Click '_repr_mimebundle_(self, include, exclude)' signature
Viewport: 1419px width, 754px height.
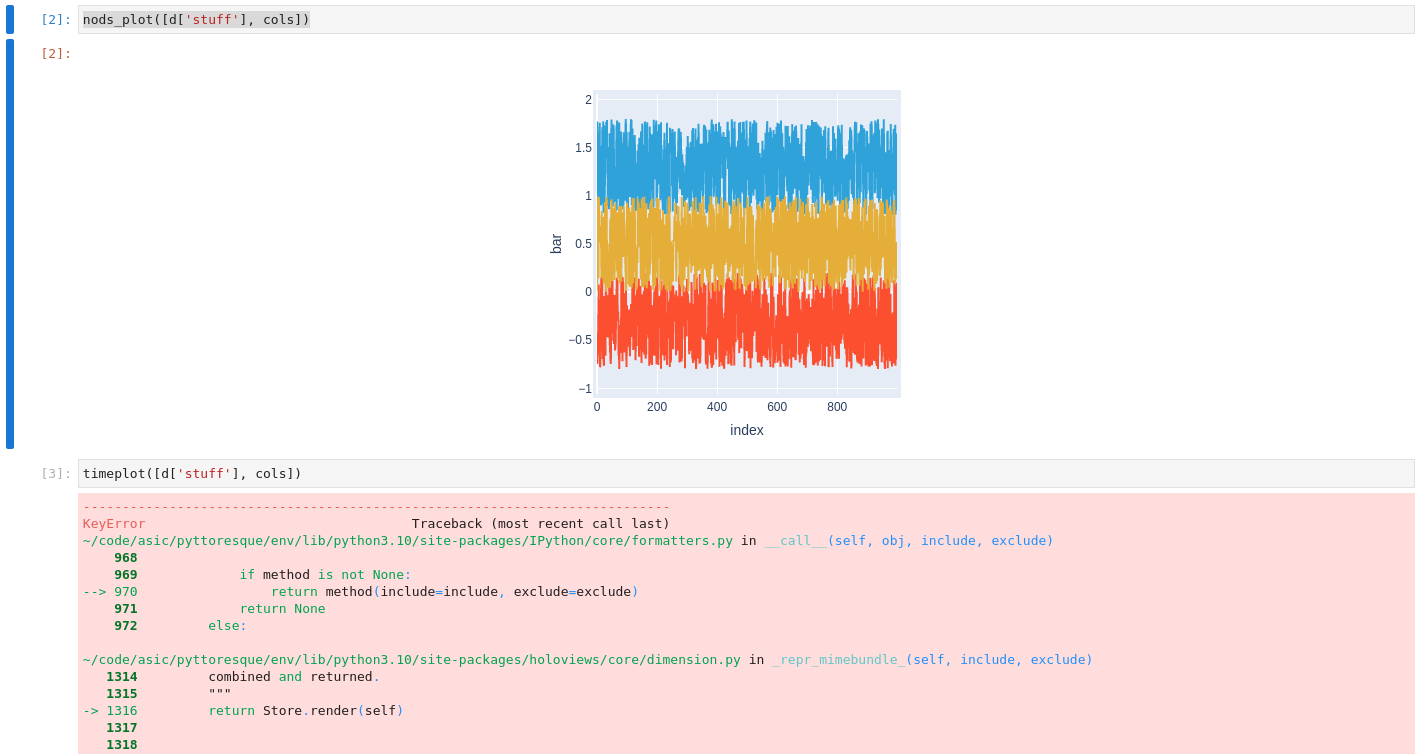click(x=932, y=659)
